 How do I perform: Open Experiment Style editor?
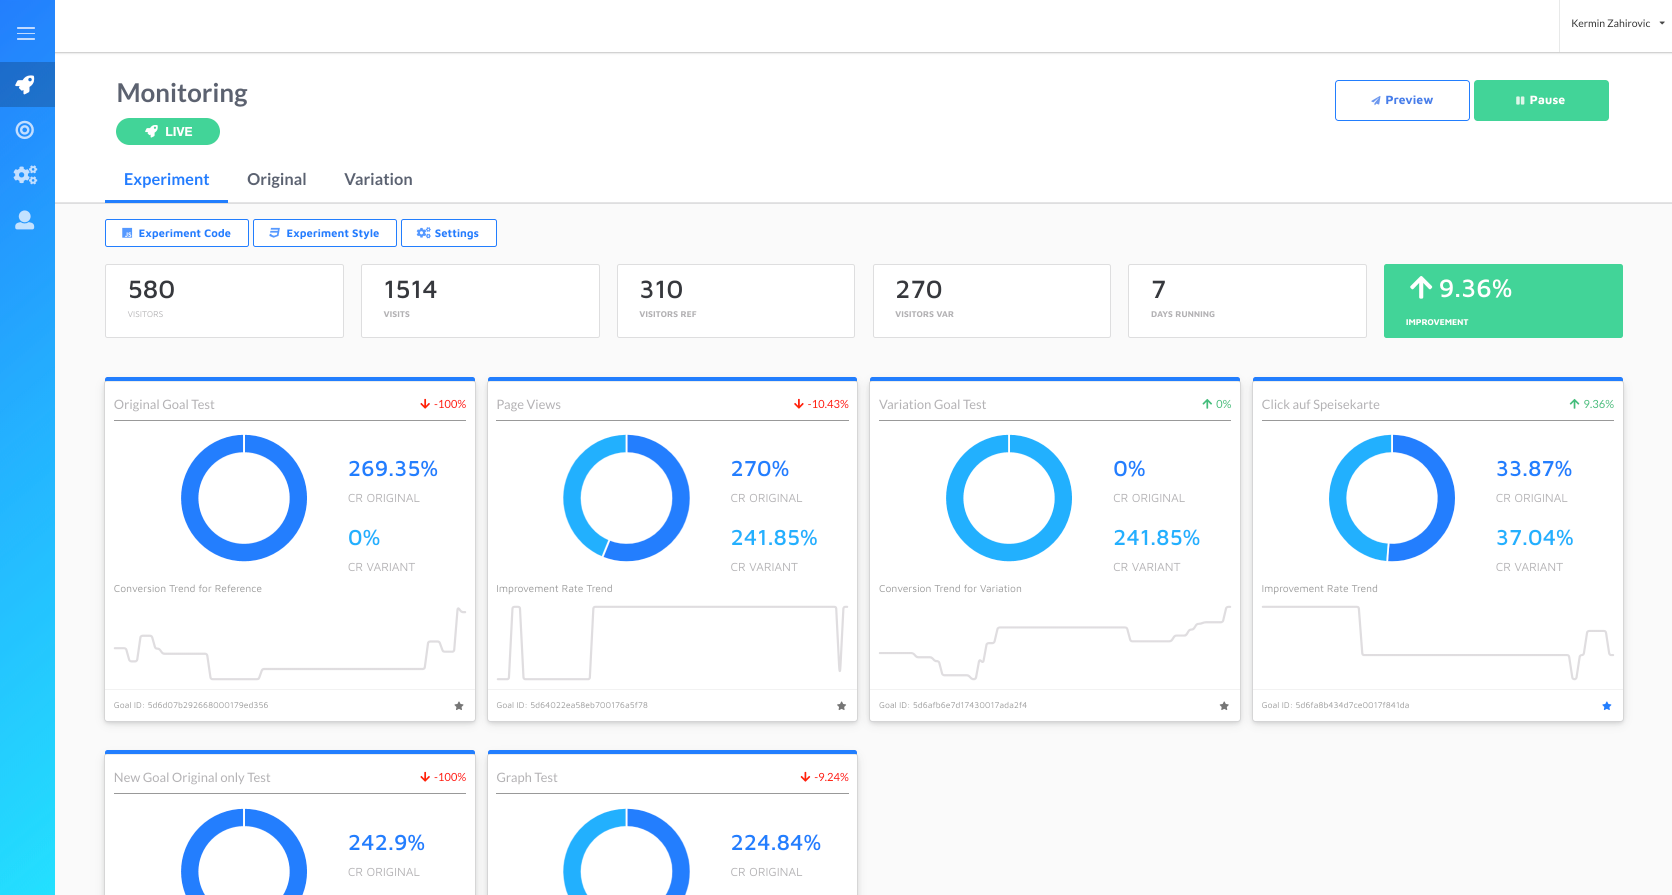point(324,233)
